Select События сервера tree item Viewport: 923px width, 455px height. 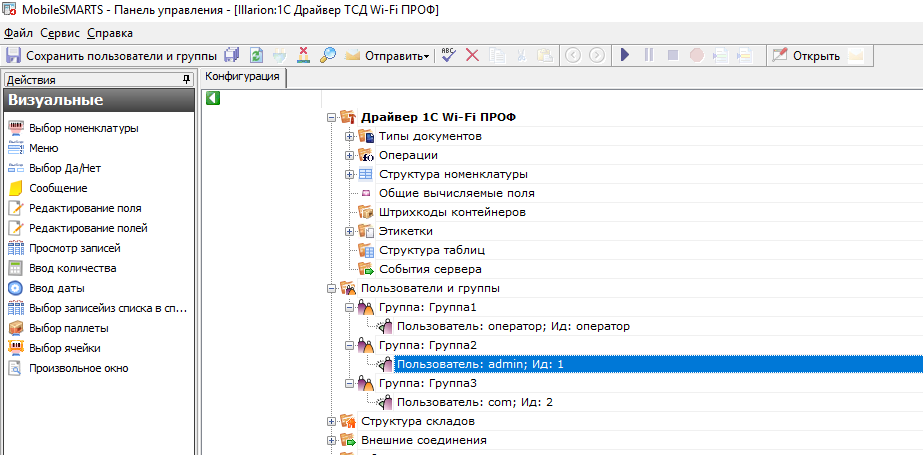point(430,269)
